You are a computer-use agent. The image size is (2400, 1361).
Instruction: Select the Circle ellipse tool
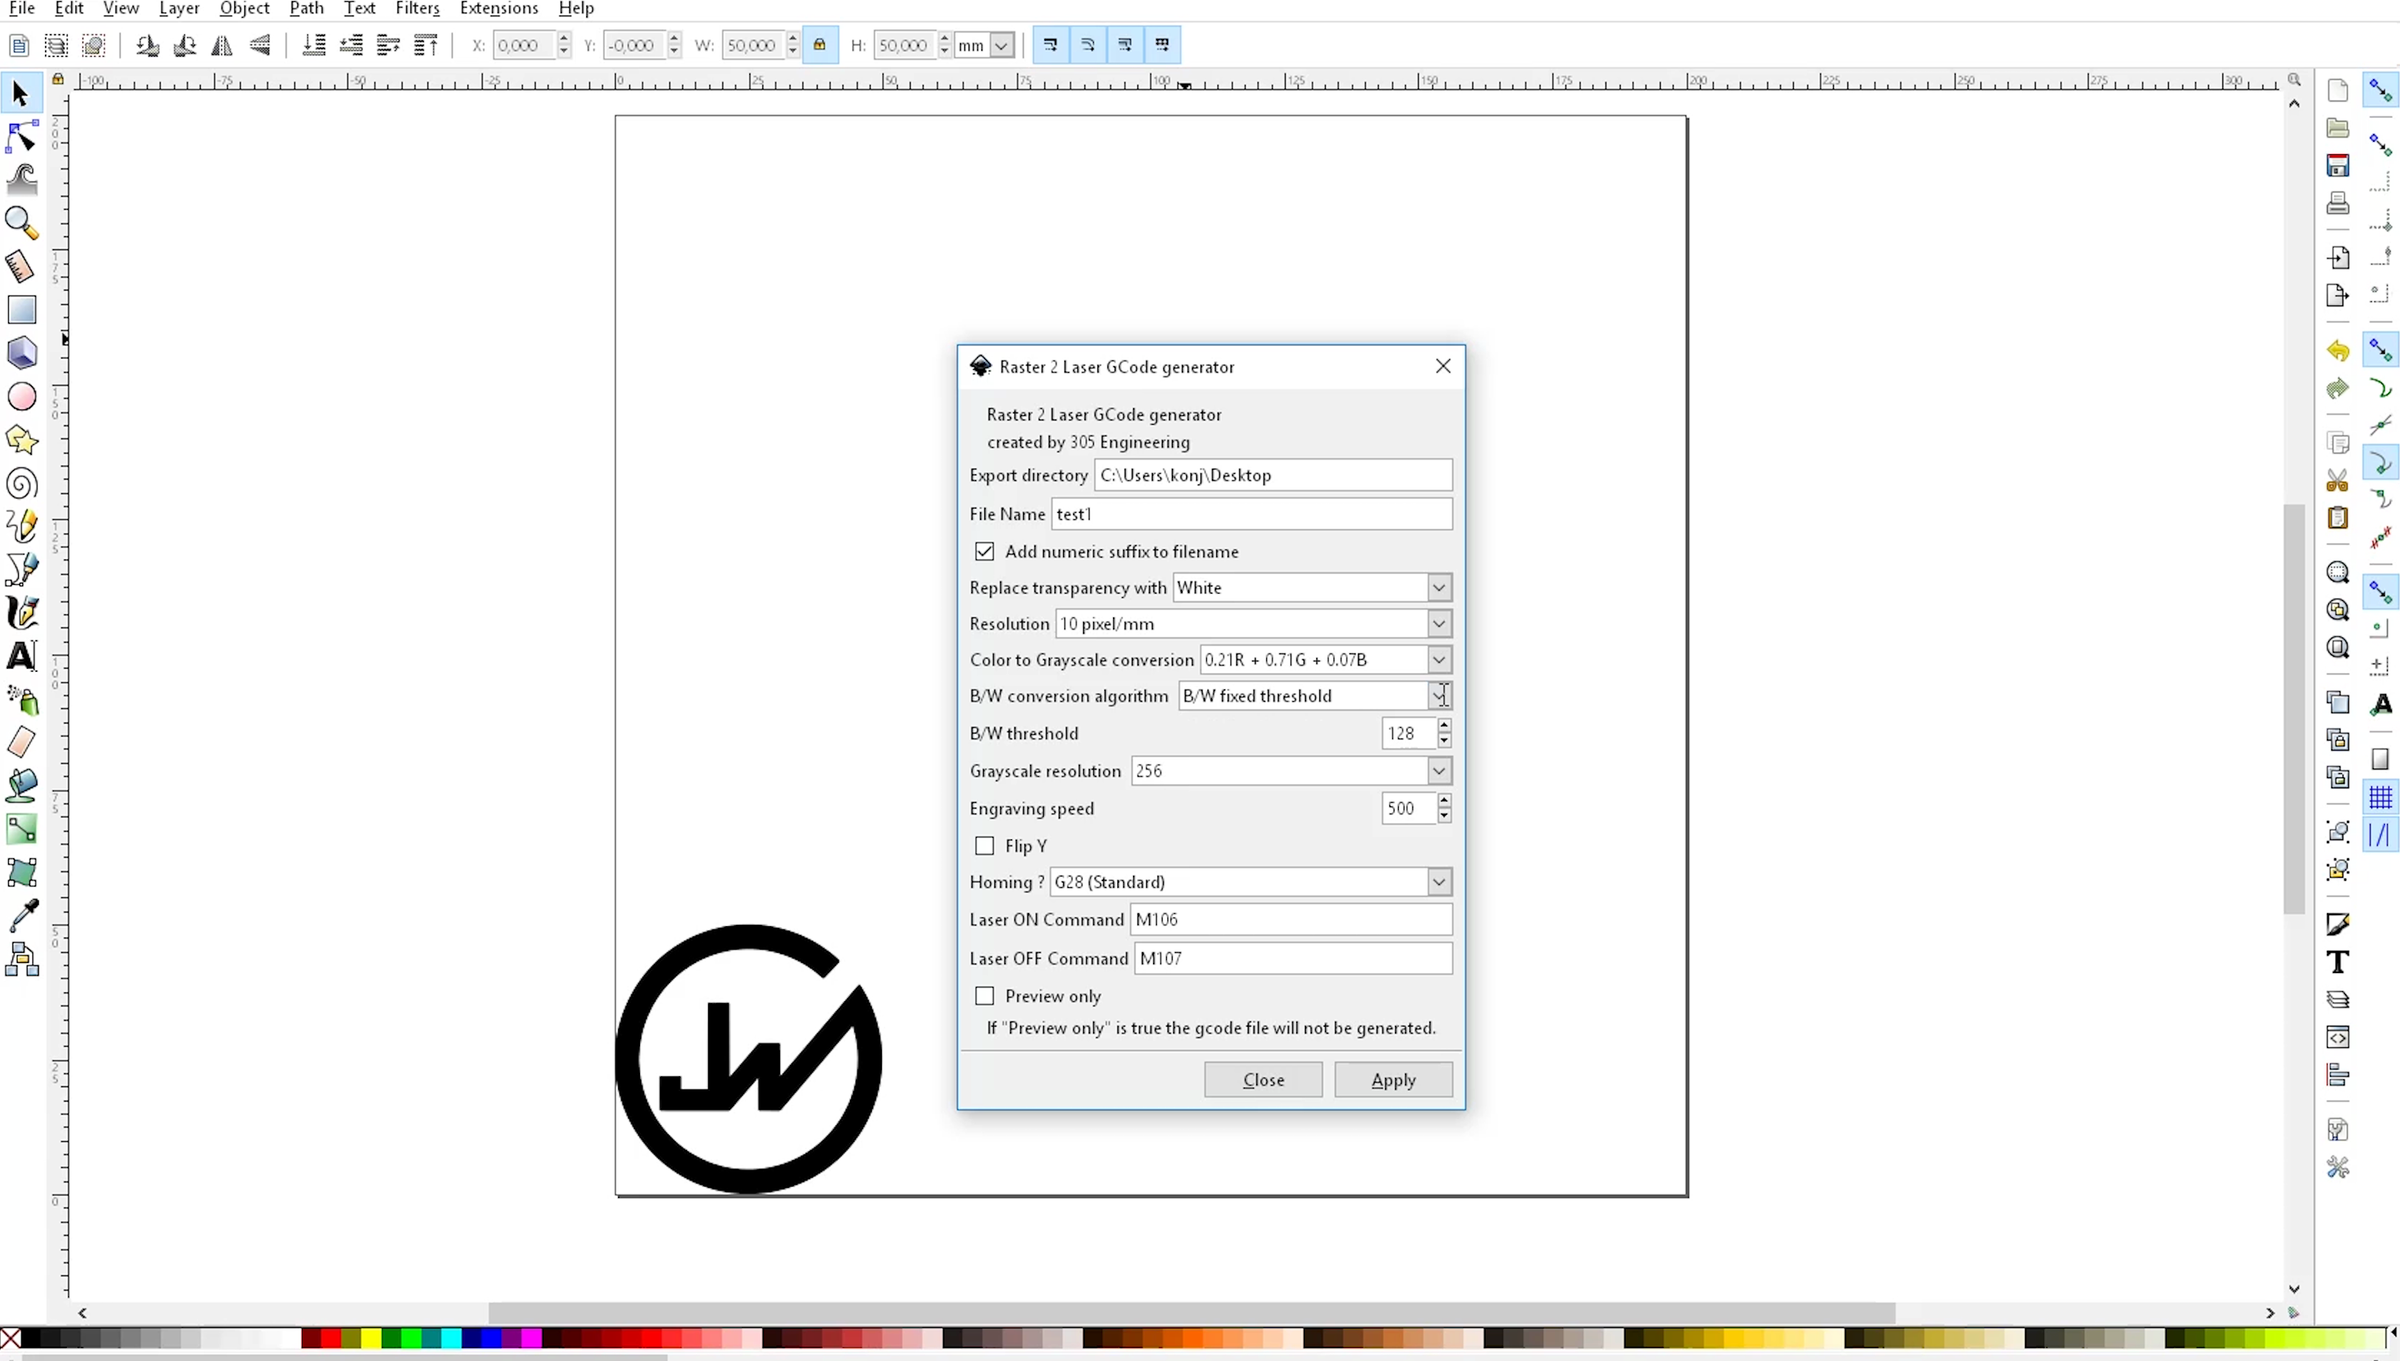pos(21,397)
